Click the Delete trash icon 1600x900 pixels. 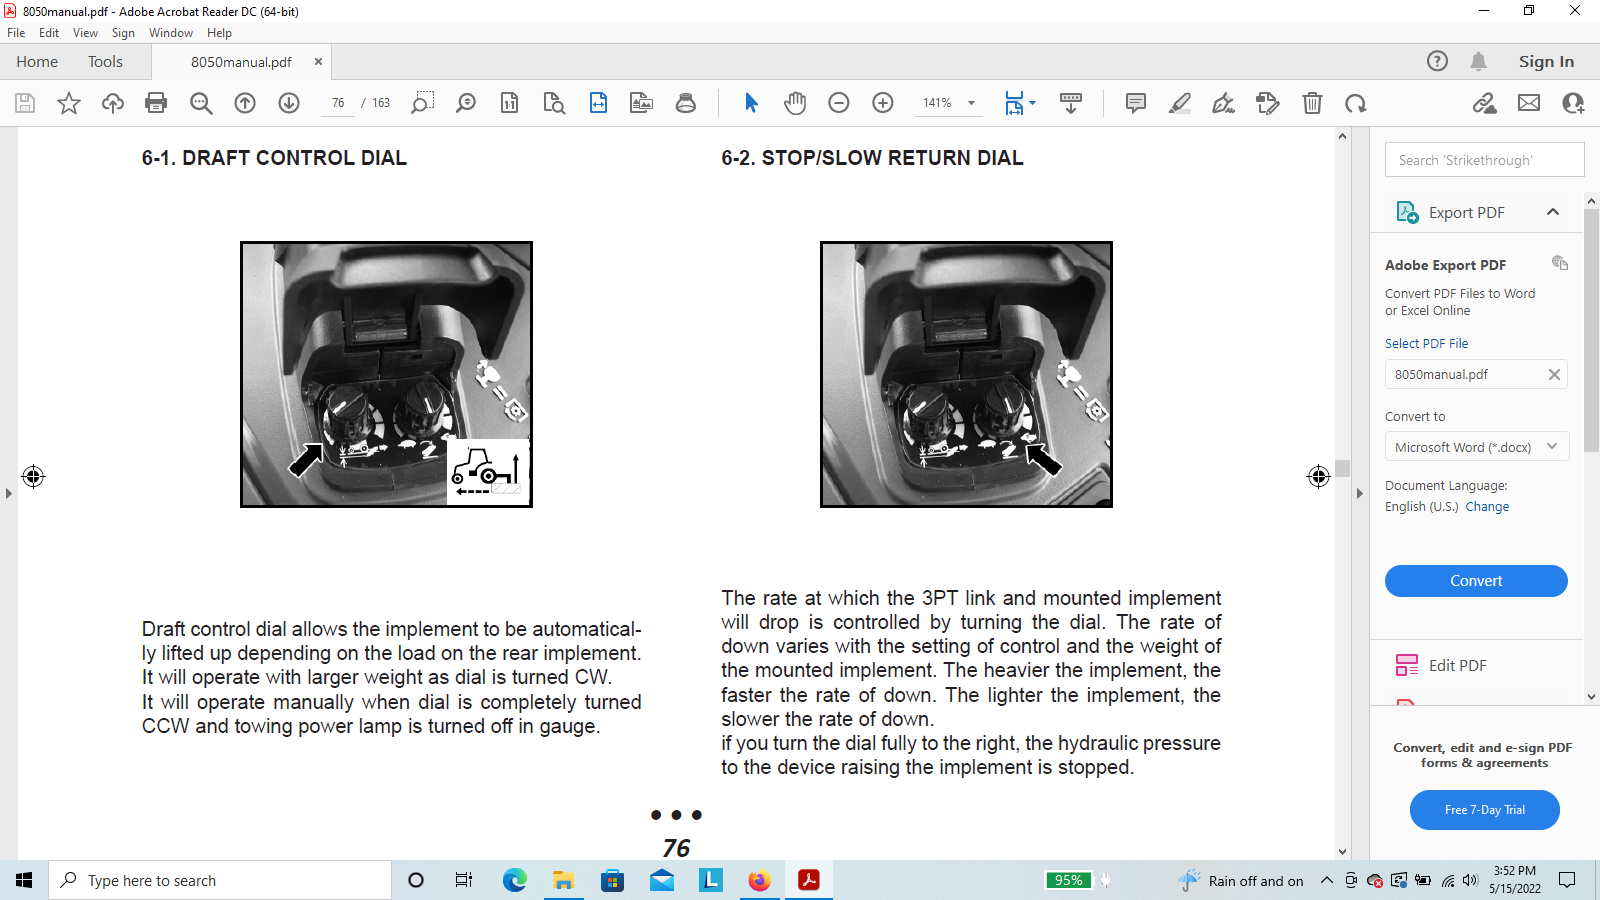click(1312, 103)
